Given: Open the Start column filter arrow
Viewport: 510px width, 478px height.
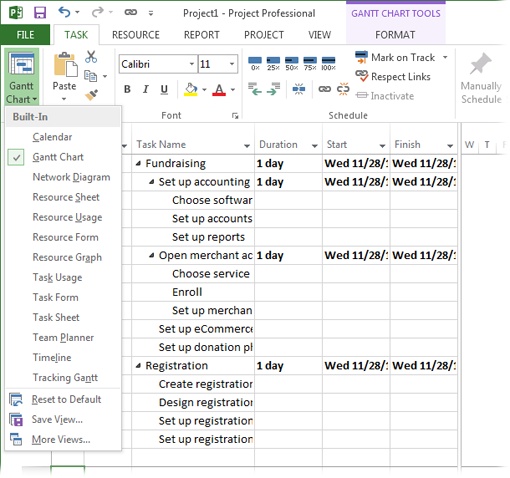Looking at the screenshot, I should [x=382, y=146].
